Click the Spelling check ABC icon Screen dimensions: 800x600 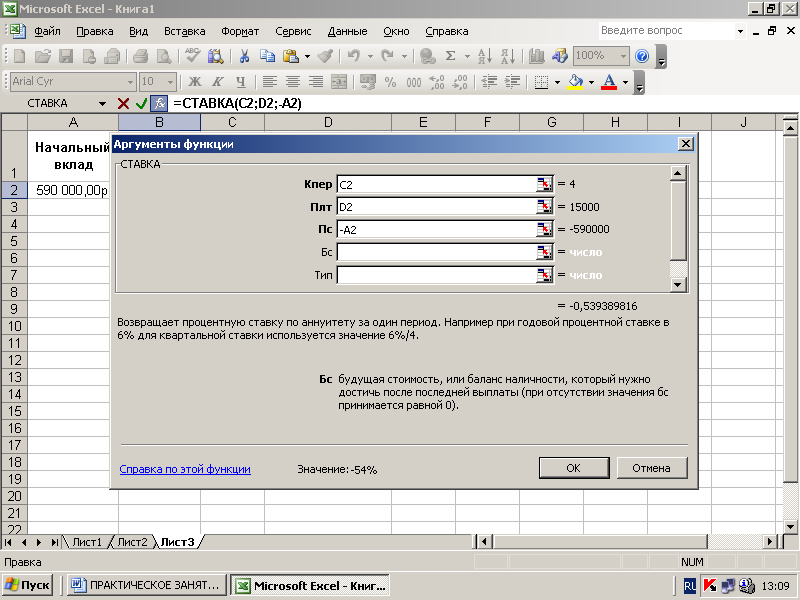[192, 56]
